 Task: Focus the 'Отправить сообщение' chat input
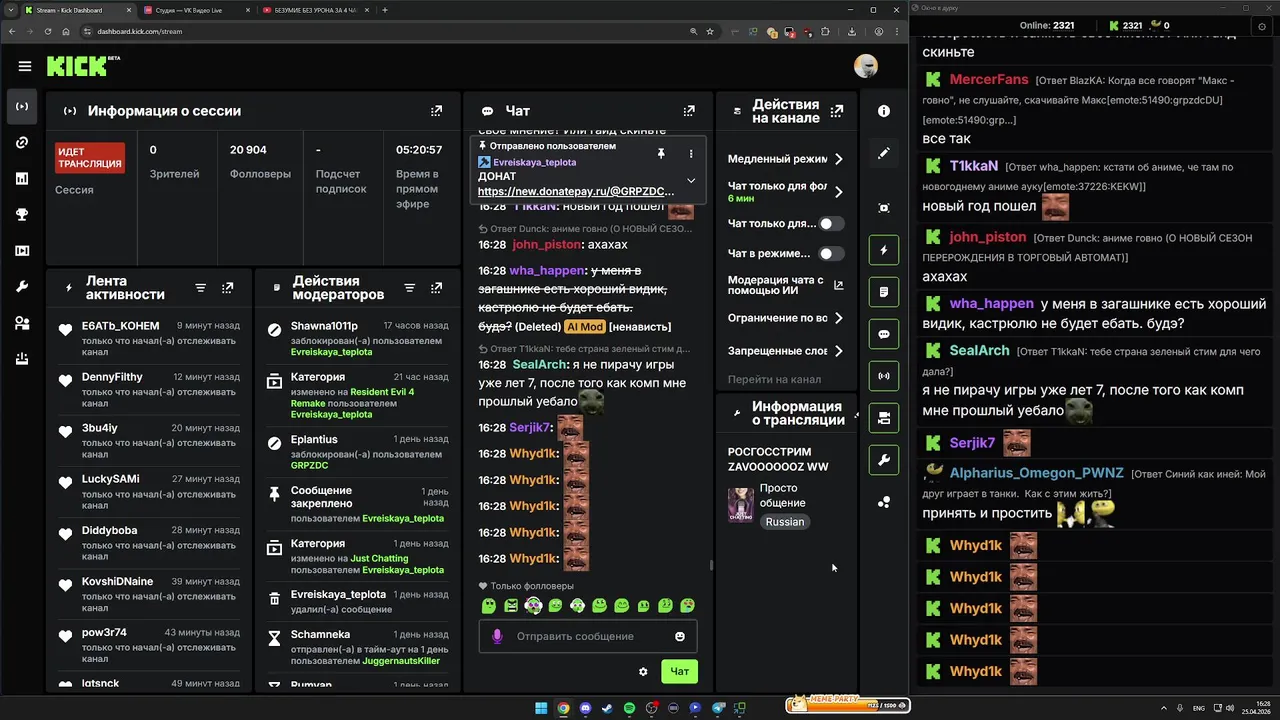tap(588, 636)
